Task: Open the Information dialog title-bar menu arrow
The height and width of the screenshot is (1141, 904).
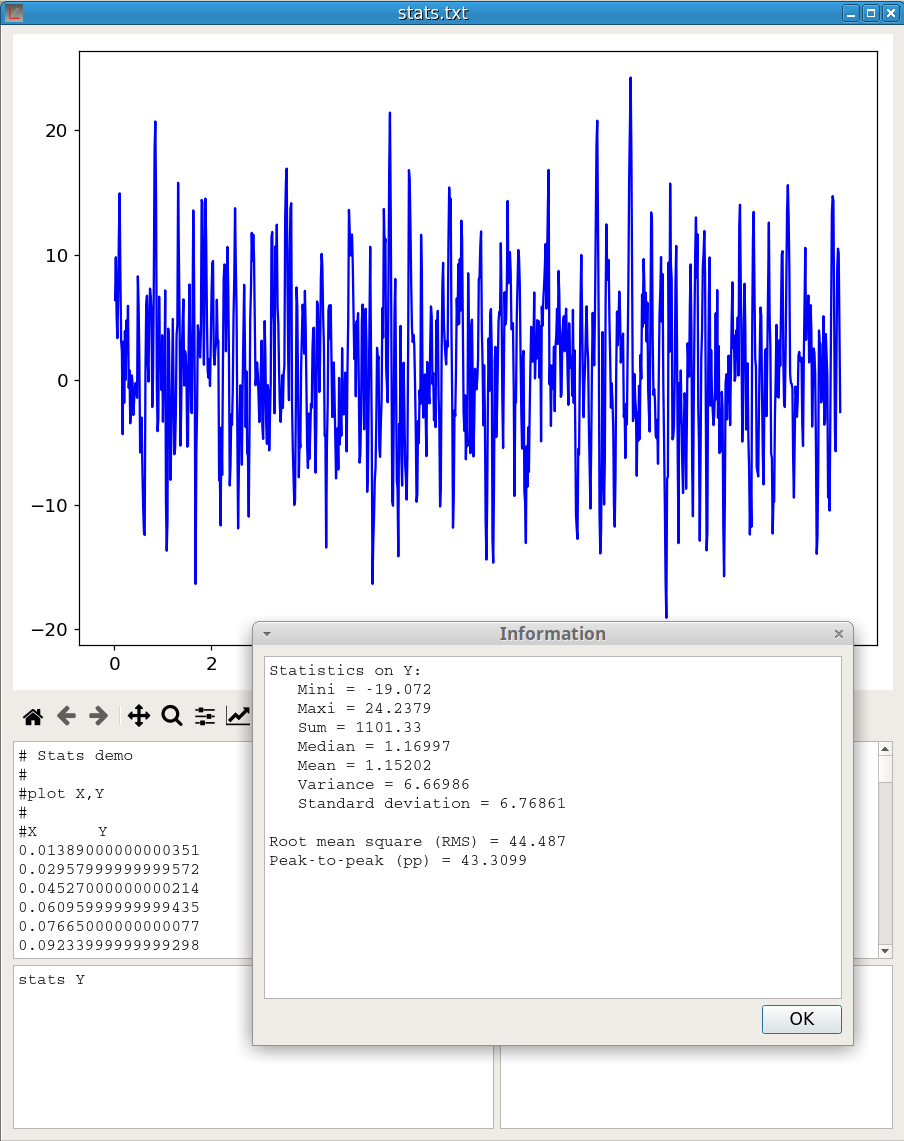Action: click(x=267, y=634)
